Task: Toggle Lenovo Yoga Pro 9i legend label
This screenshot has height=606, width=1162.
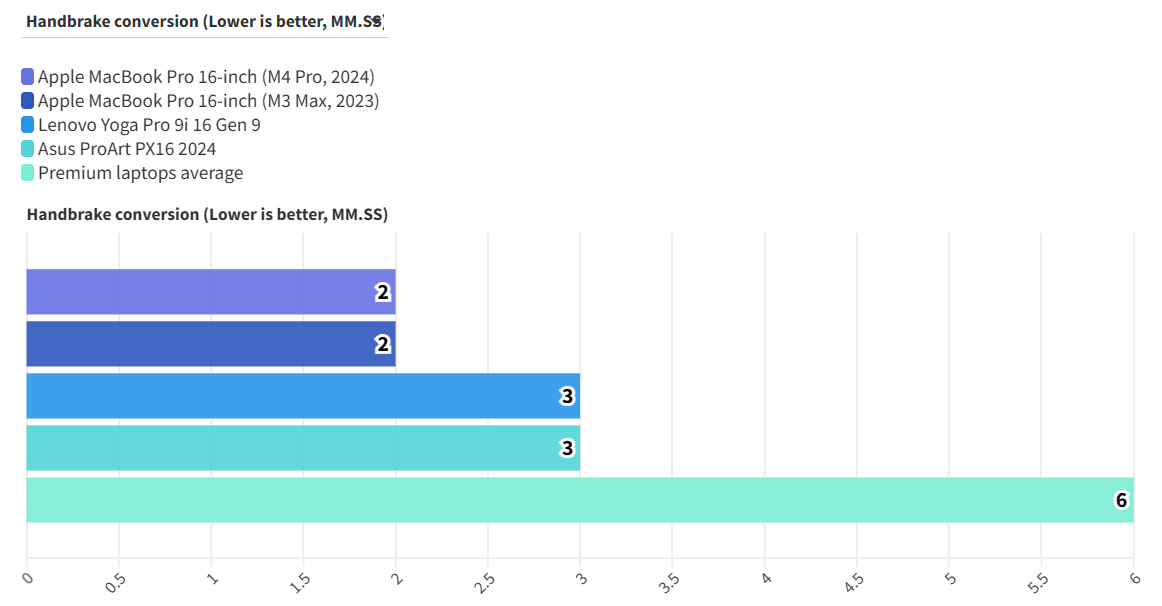Action: pyautogui.click(x=149, y=125)
